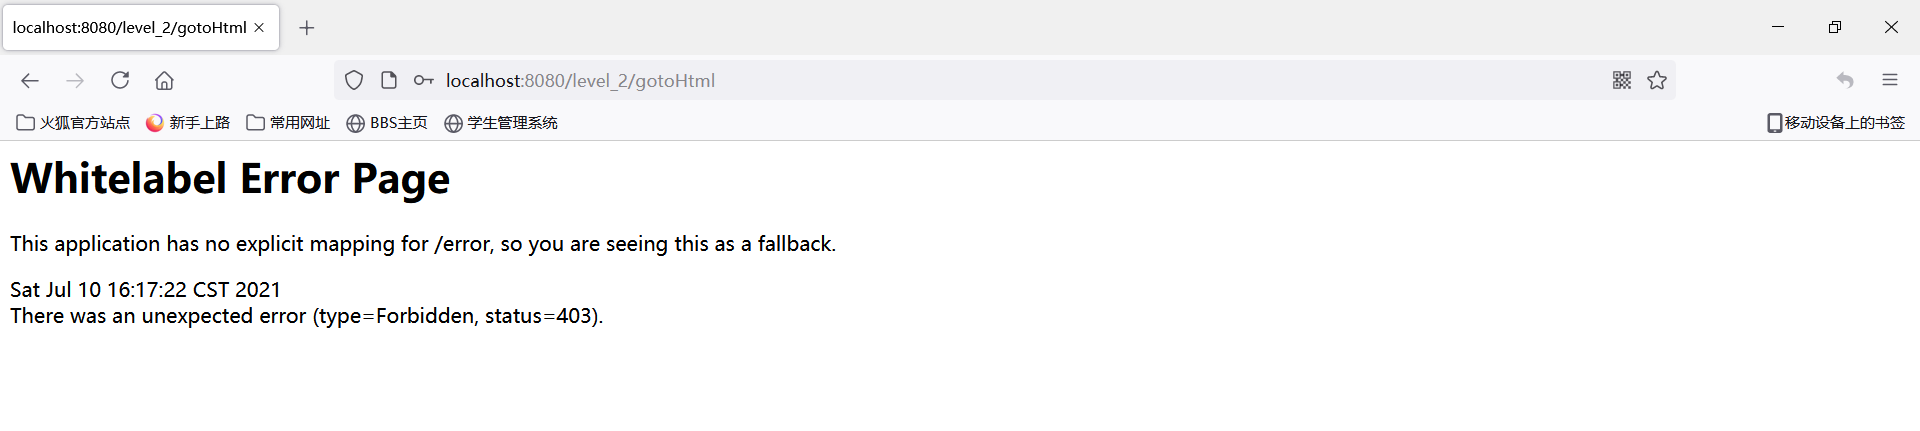Viewport: 1920px width, 431px height.
Task: Click the forward navigation arrow
Action: 75,81
